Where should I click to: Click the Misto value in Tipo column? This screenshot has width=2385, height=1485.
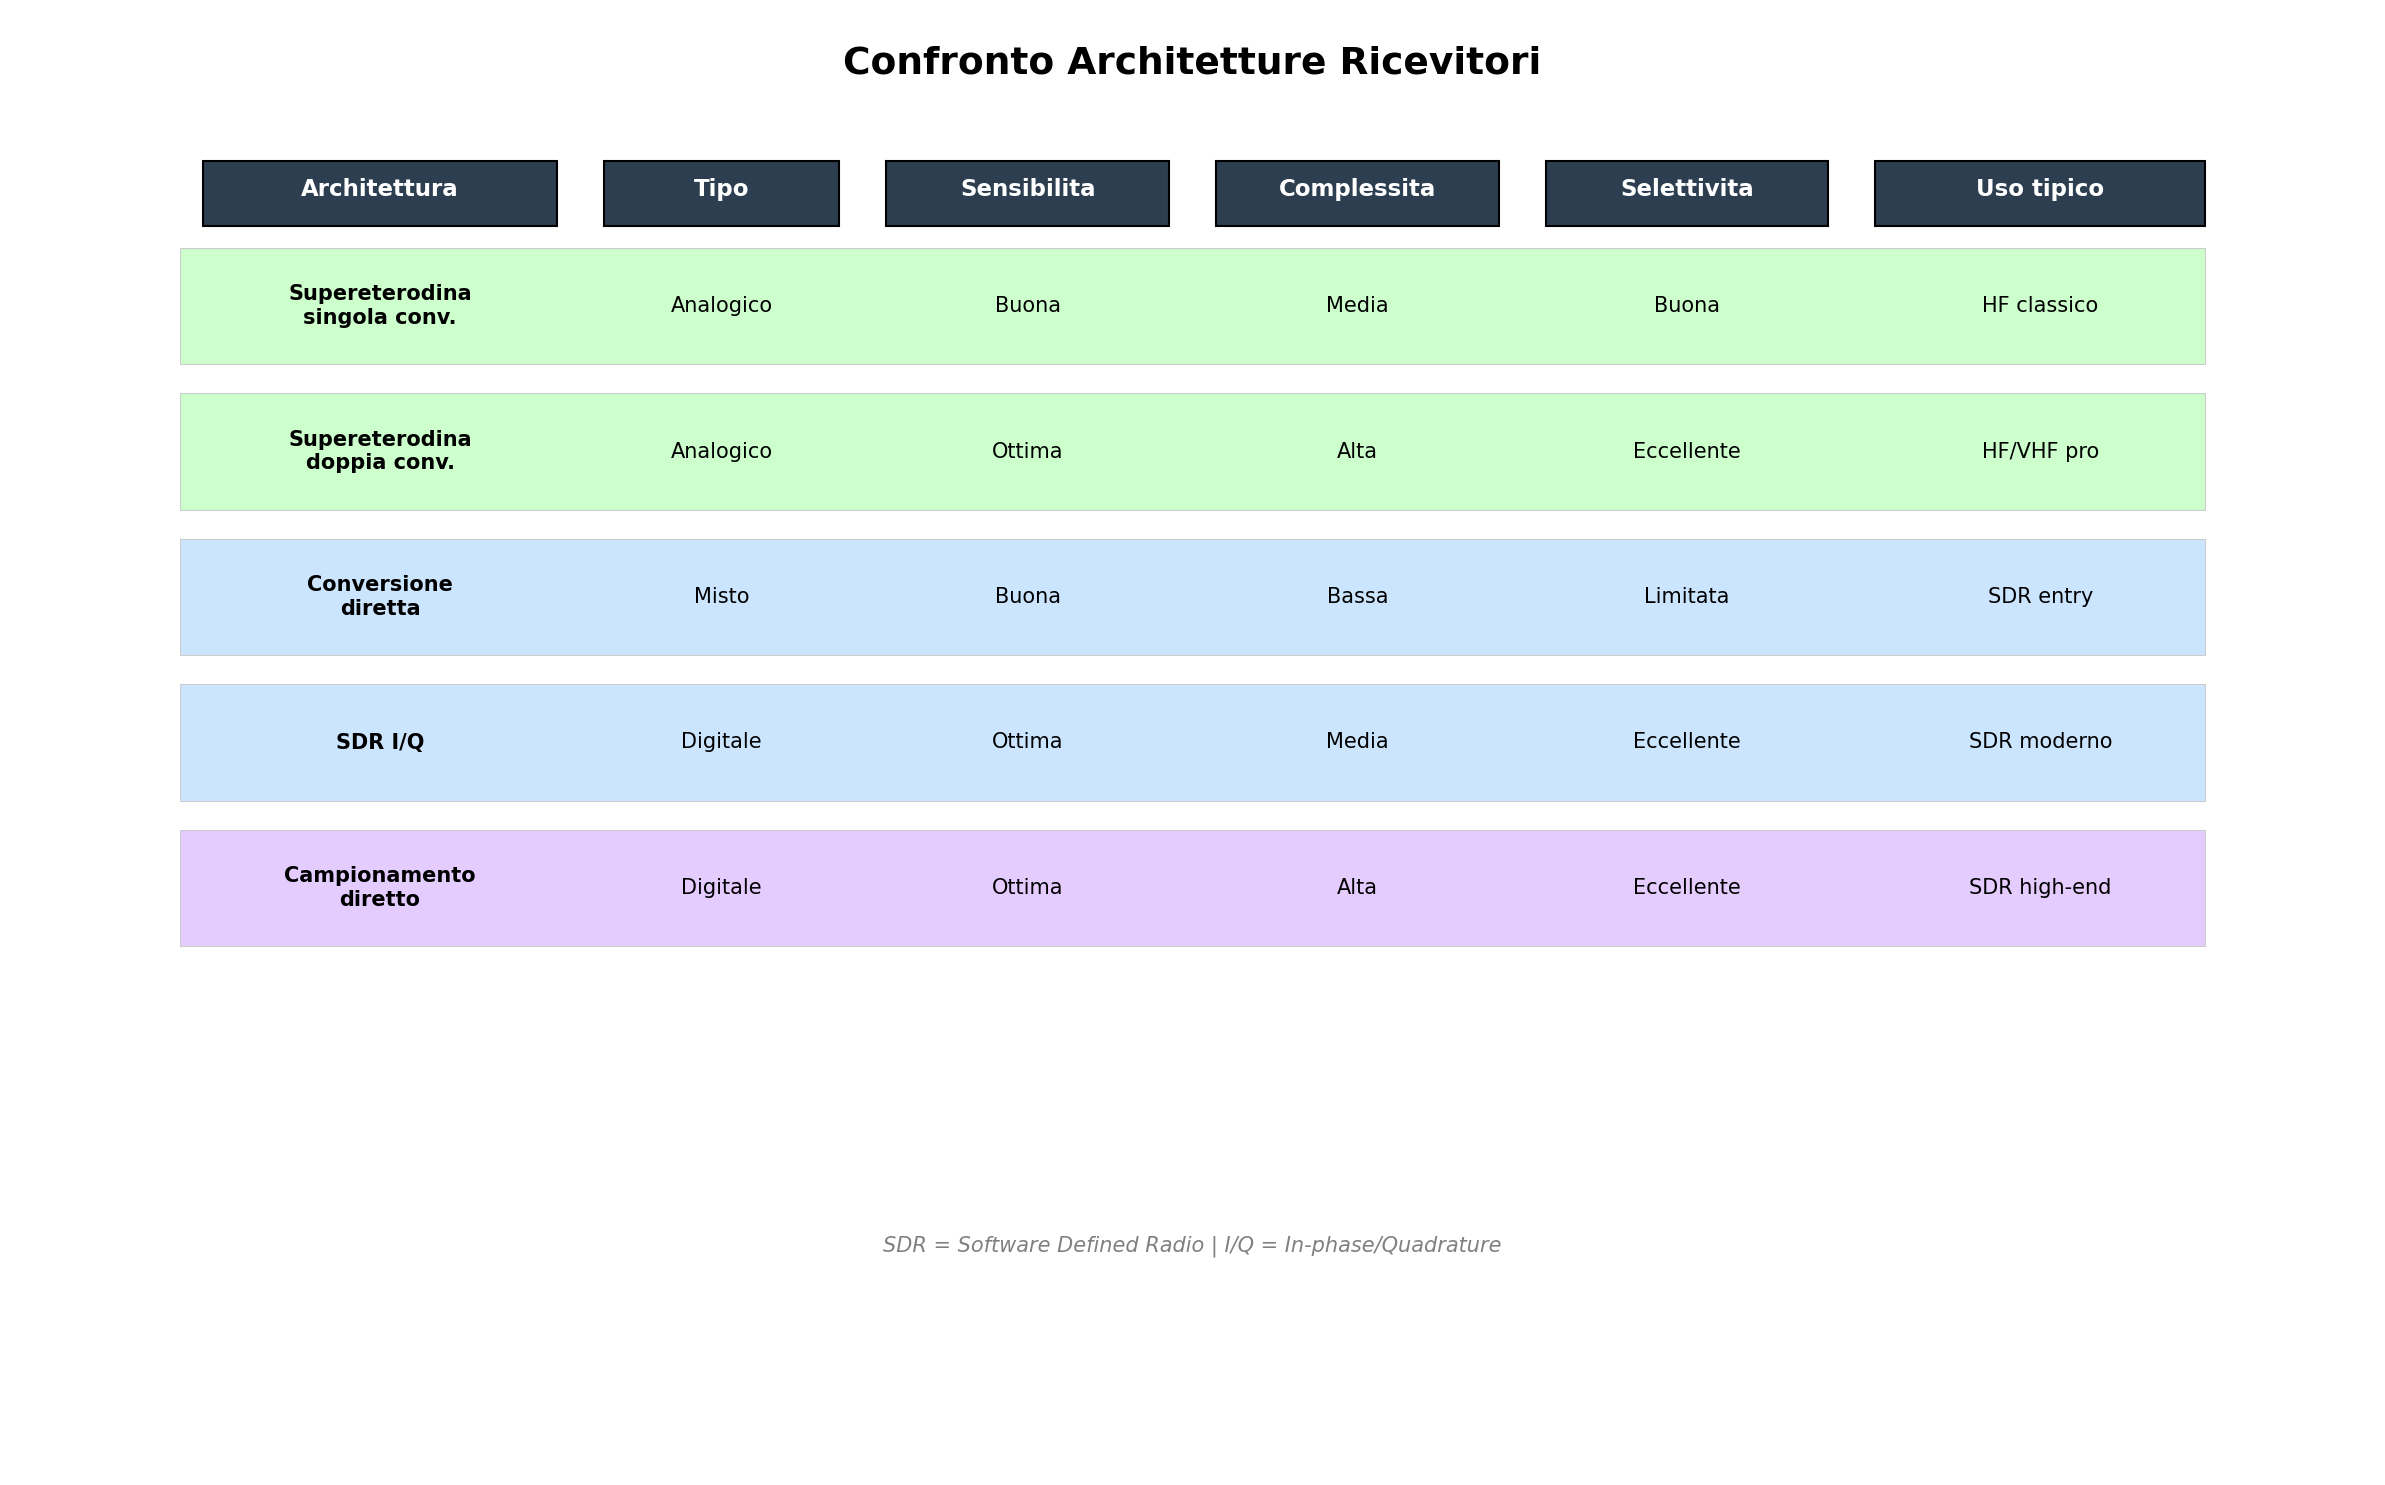tap(720, 596)
